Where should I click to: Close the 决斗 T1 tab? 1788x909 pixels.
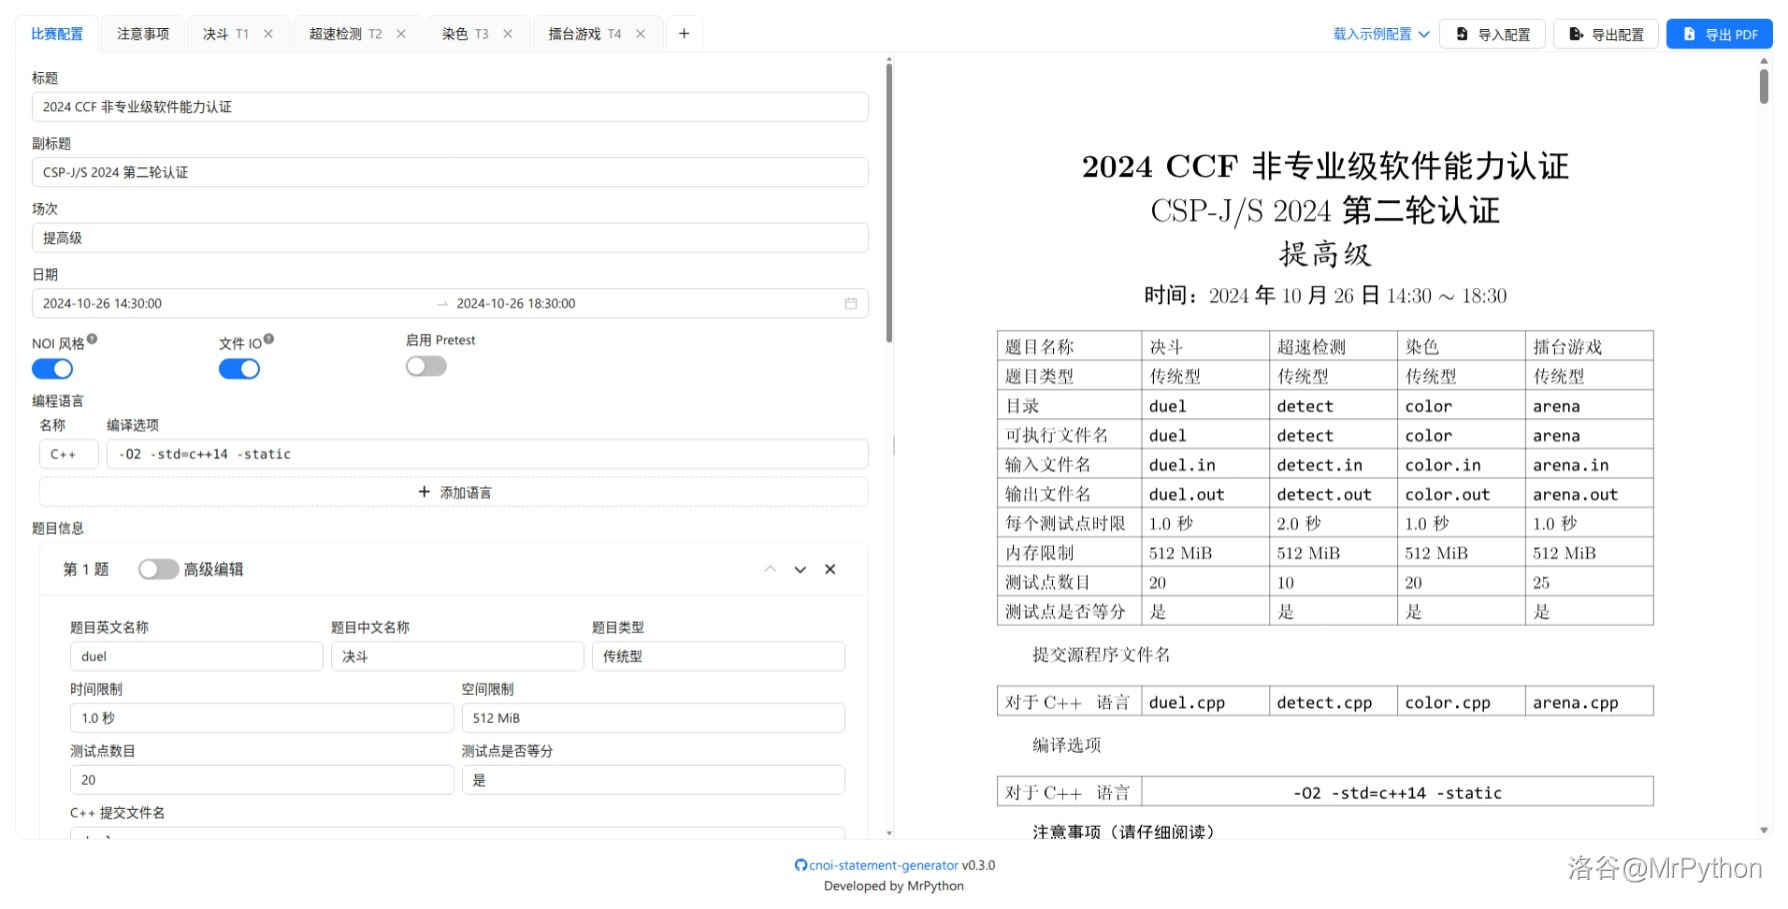[268, 34]
